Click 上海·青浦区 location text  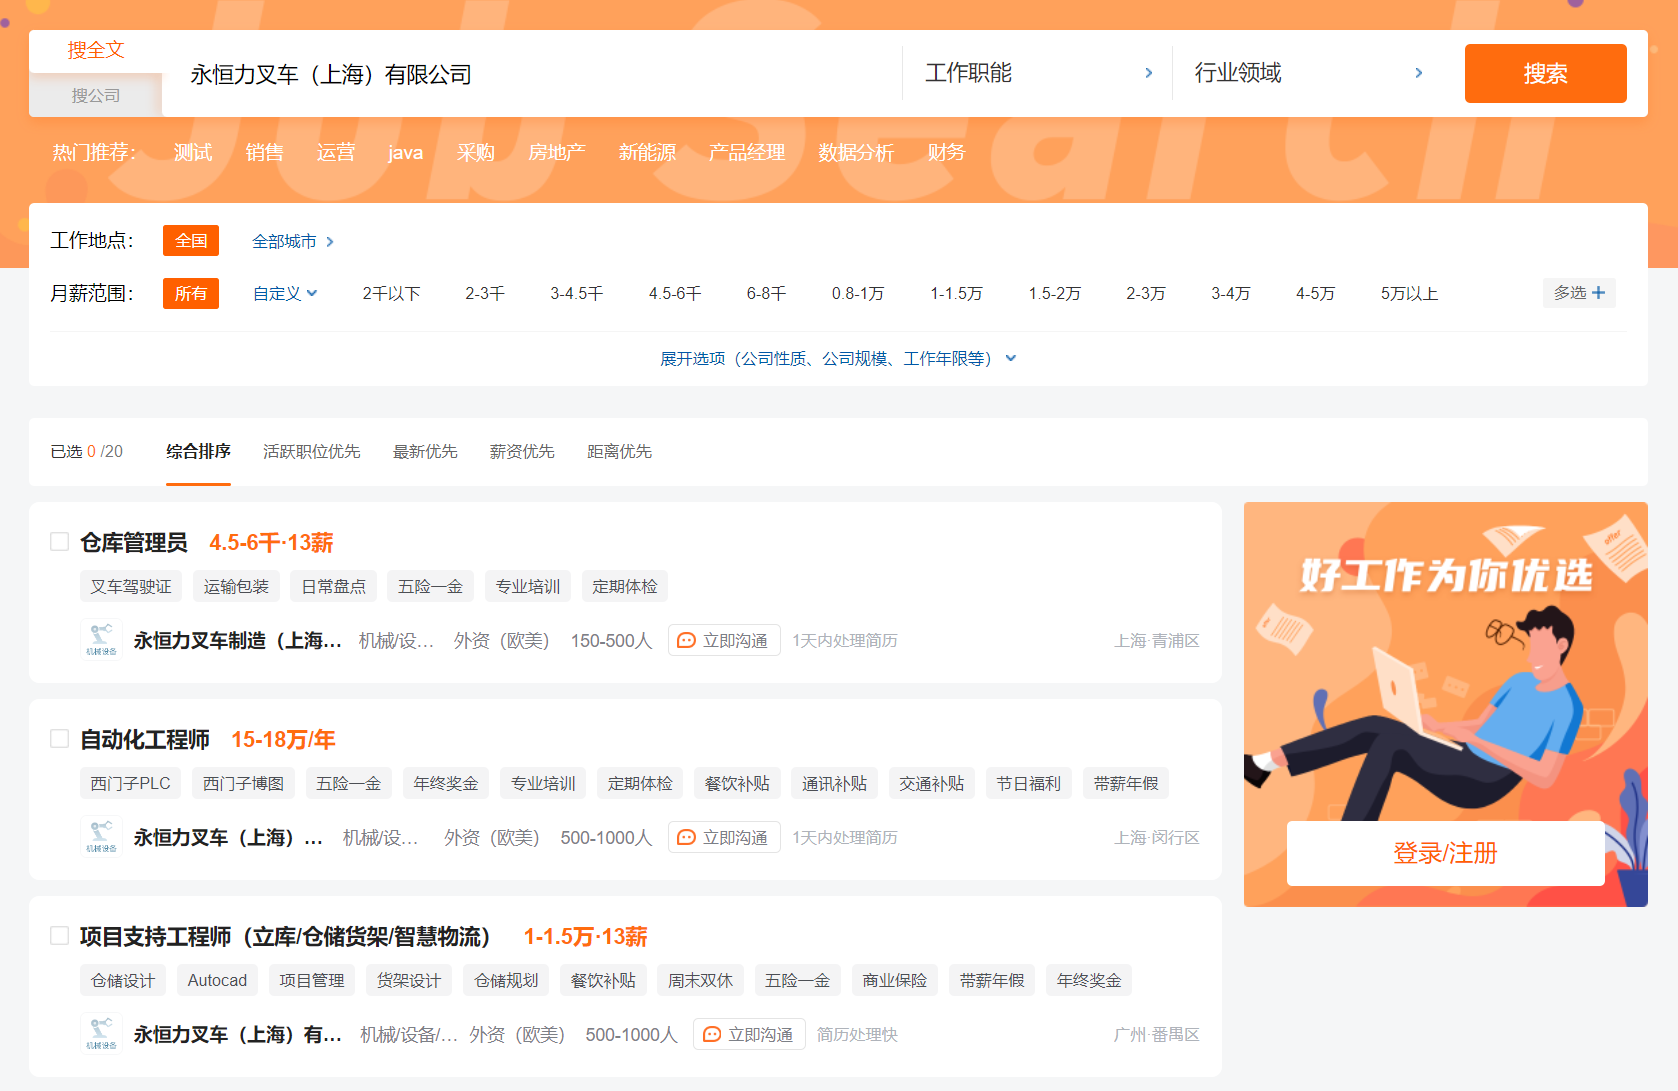point(1156,640)
